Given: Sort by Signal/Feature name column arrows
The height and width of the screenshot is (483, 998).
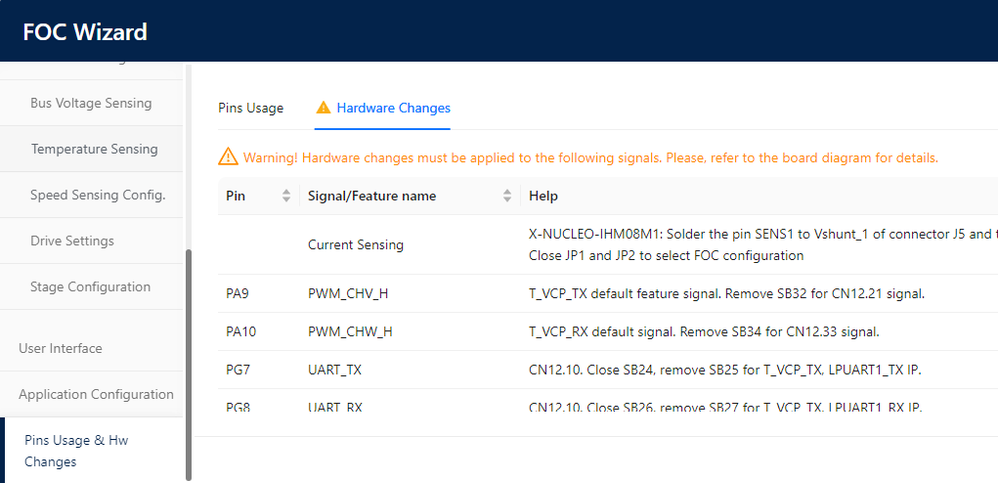Looking at the screenshot, I should (508, 196).
